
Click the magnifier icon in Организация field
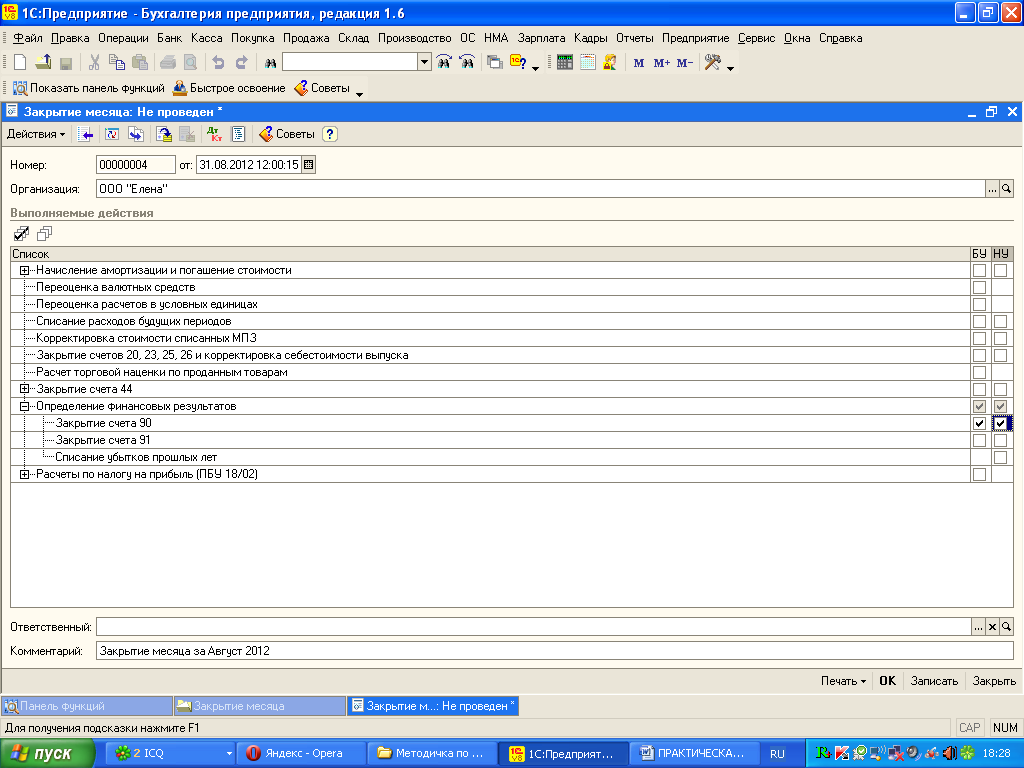[x=1006, y=189]
